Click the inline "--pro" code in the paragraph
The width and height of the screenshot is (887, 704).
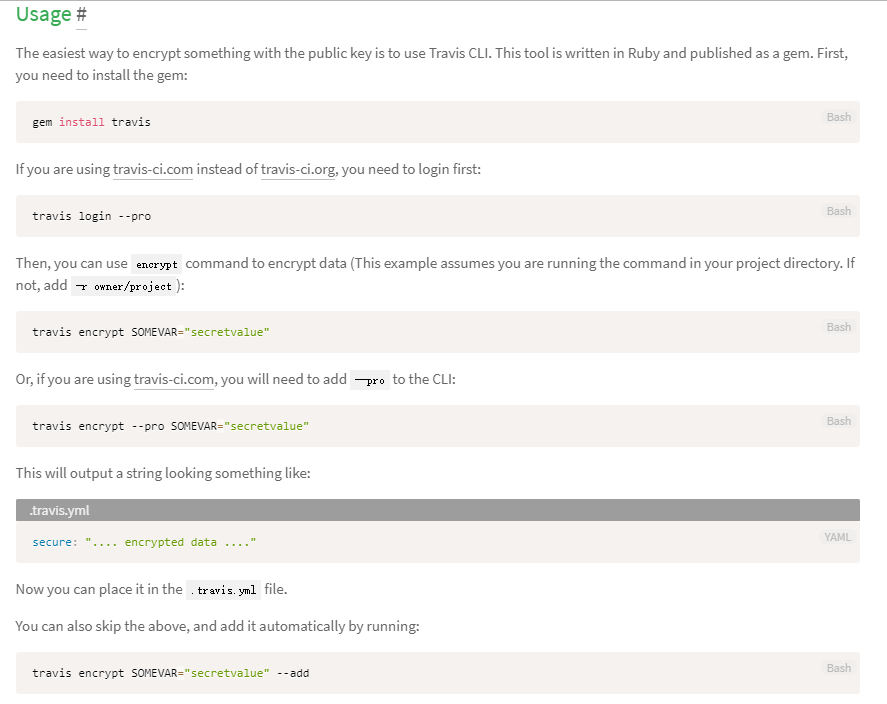coord(370,380)
